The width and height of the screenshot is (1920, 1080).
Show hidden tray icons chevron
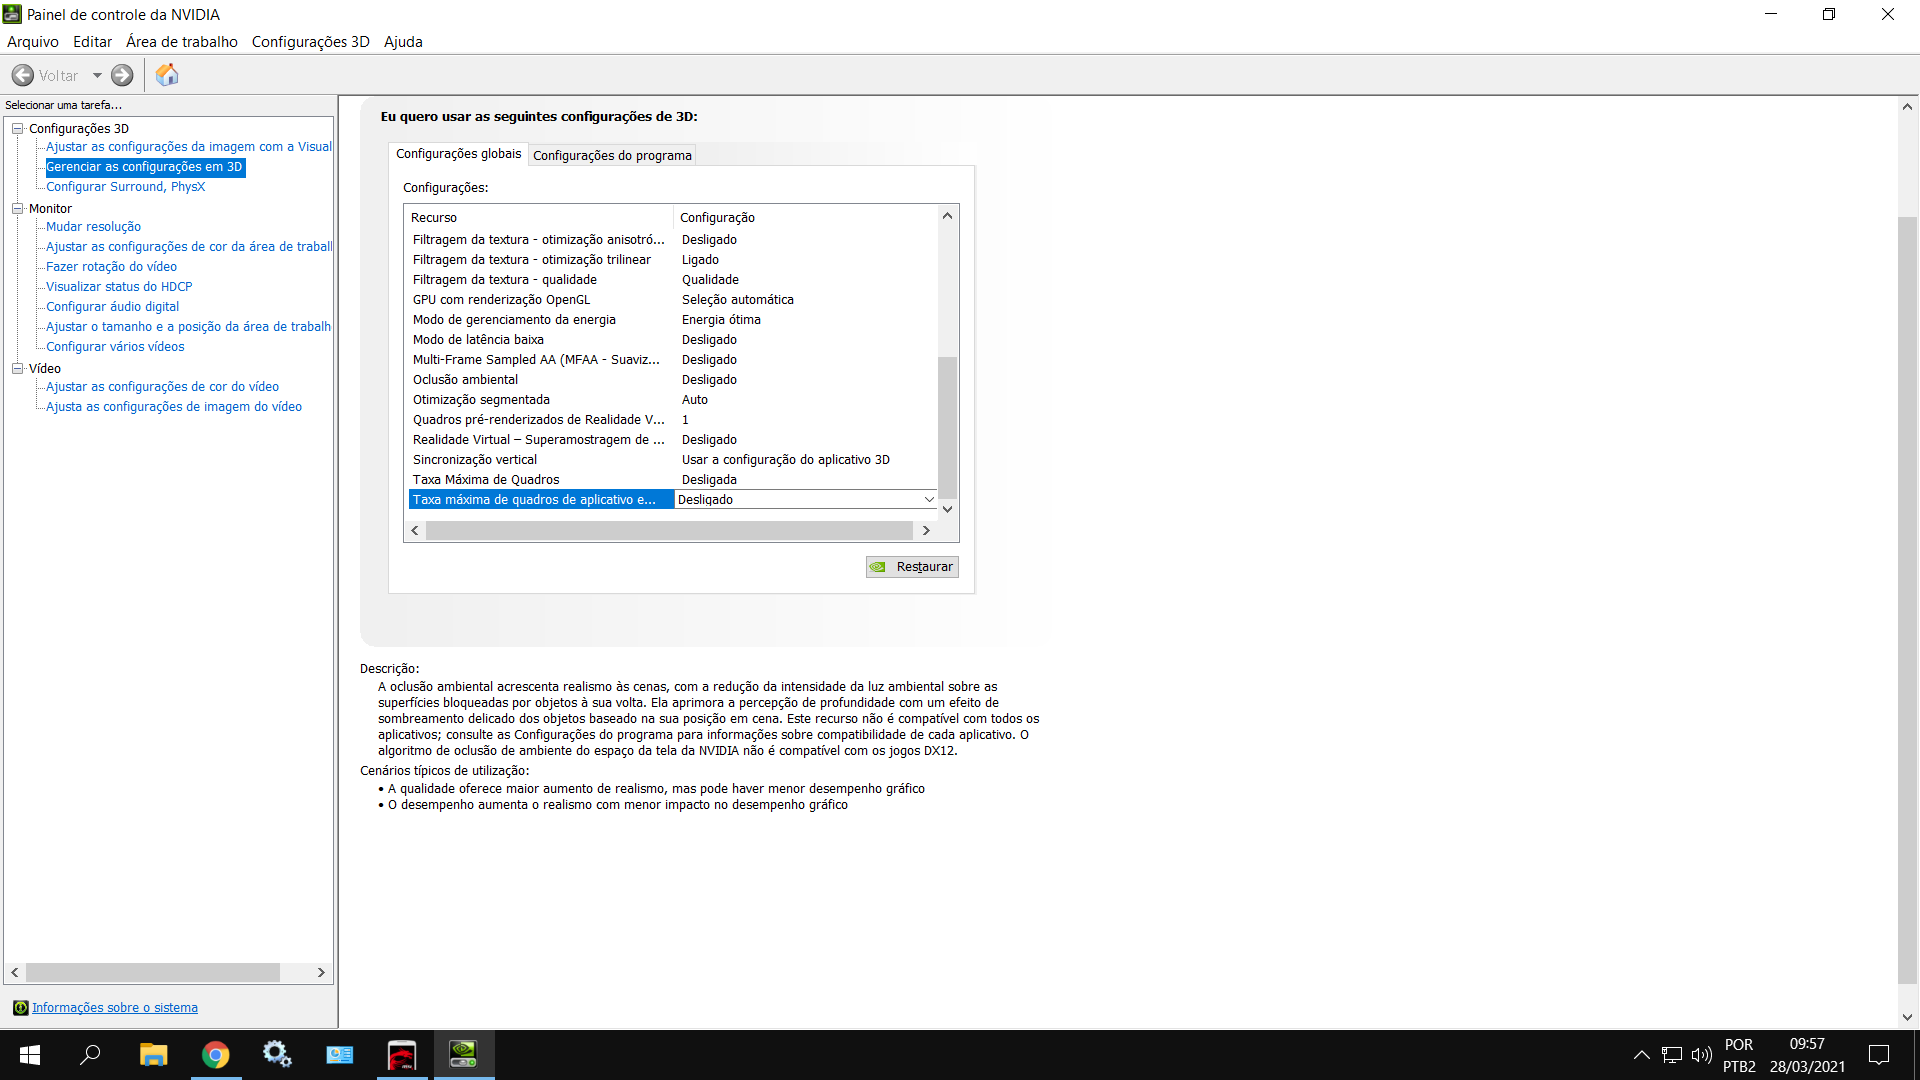click(1641, 1055)
